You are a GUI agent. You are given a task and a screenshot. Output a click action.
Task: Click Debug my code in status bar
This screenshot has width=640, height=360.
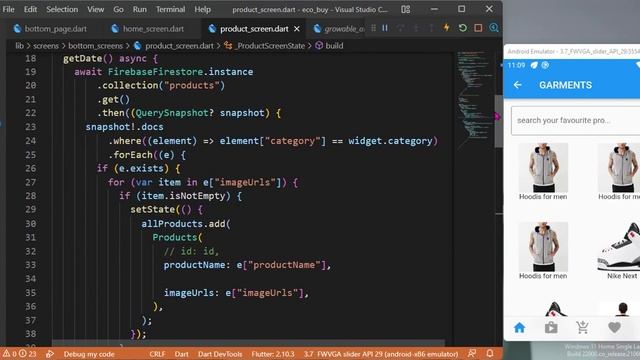[x=89, y=354]
